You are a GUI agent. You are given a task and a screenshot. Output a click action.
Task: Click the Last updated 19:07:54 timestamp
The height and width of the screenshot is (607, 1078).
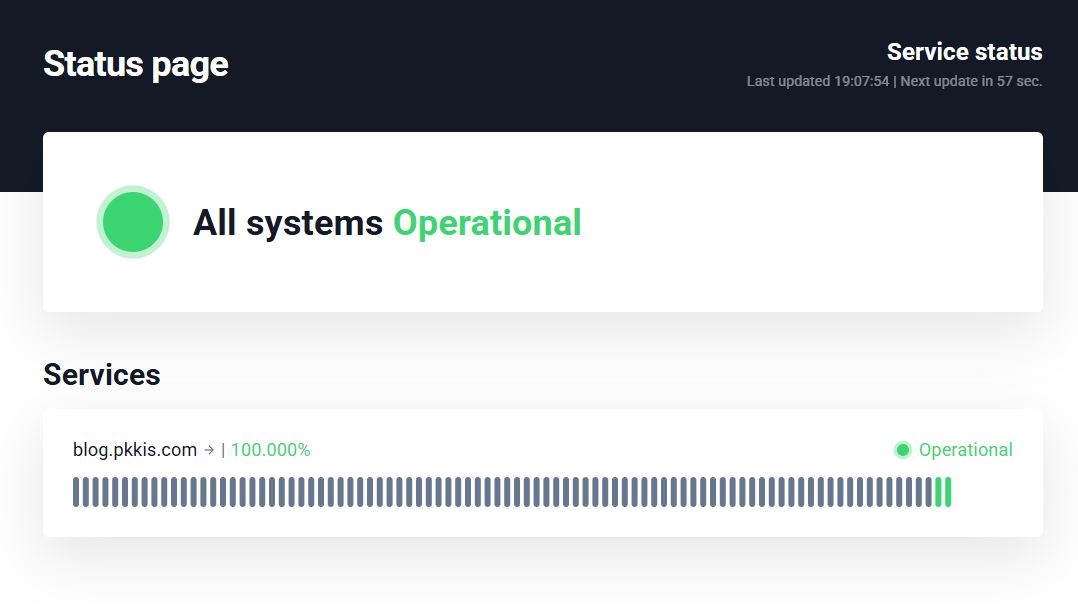[817, 81]
